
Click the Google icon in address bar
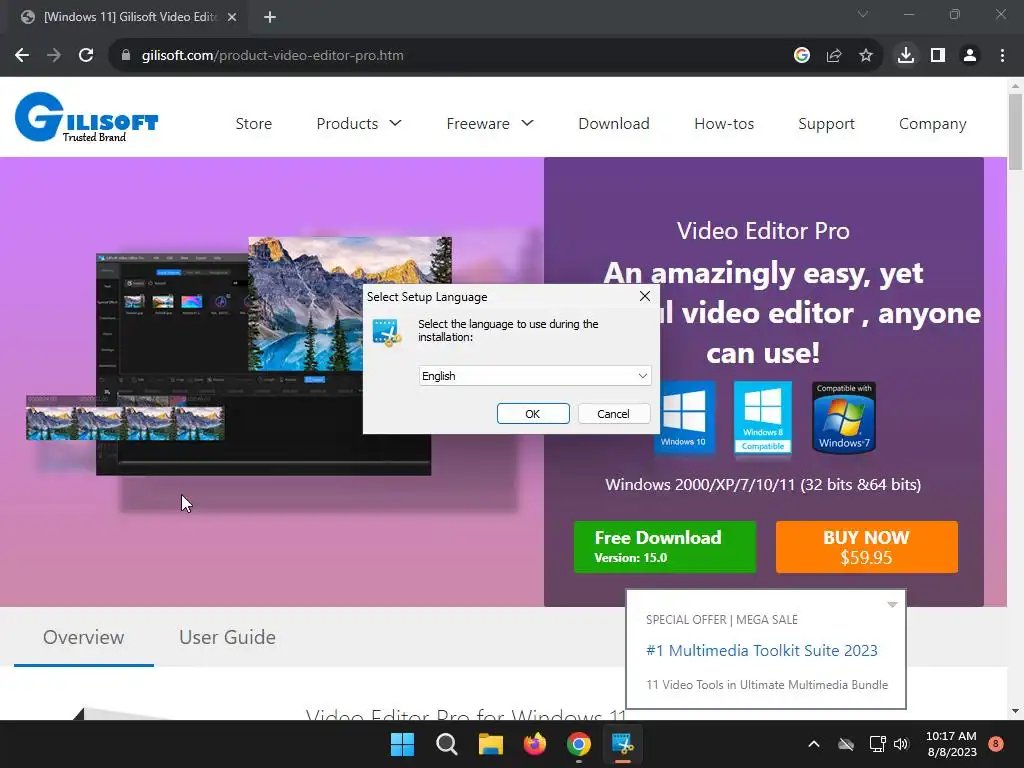coord(802,56)
